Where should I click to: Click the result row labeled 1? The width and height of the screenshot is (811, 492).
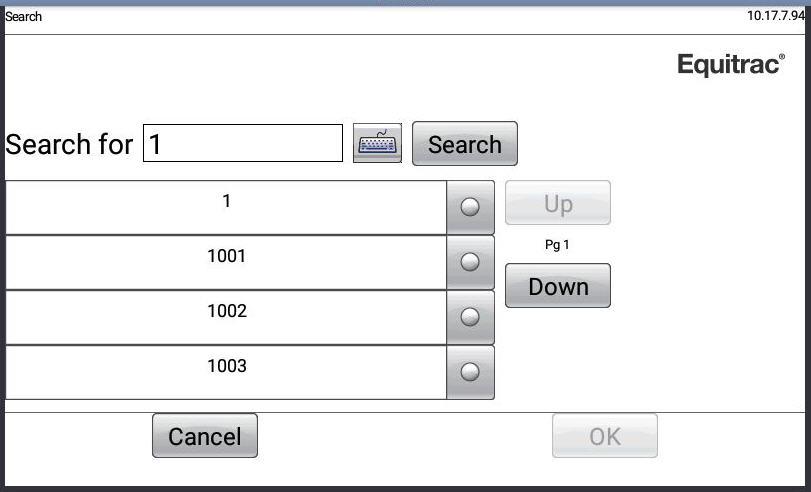pyautogui.click(x=226, y=207)
